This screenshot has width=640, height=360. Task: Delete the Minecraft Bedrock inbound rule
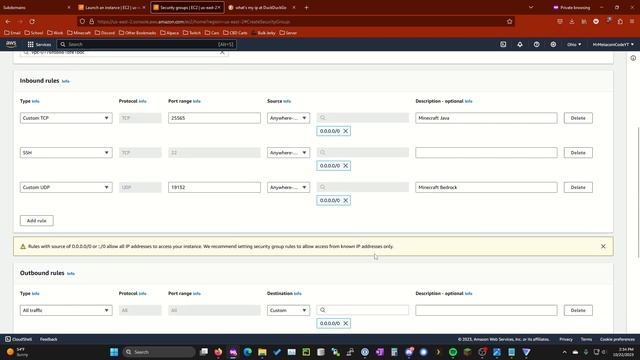[x=578, y=187]
